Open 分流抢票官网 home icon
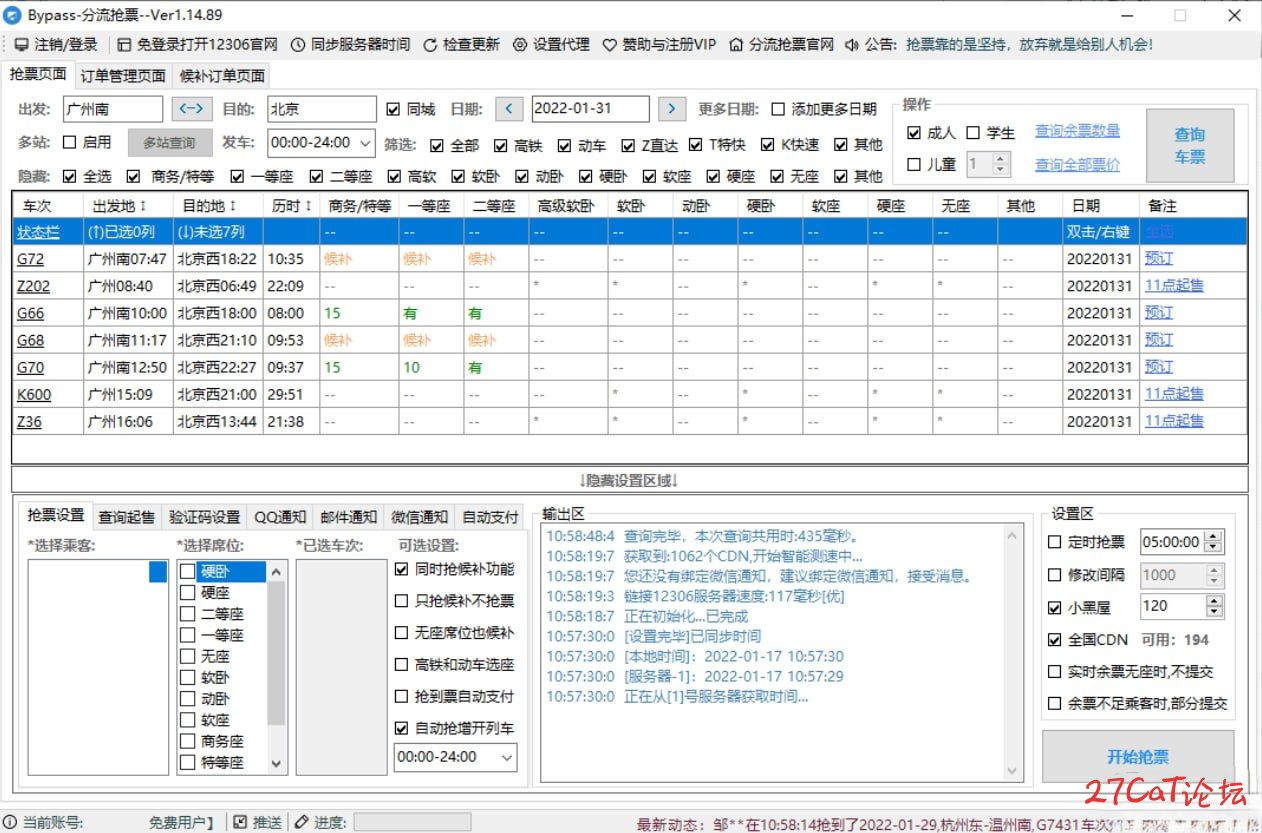This screenshot has height=833, width=1262. pos(737,45)
